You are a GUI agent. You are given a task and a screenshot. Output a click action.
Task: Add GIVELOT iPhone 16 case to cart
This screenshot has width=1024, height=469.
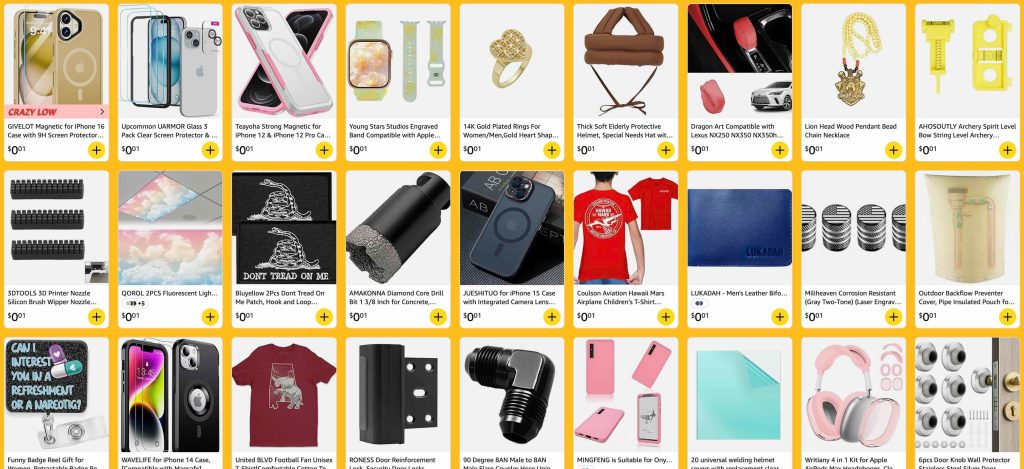[x=96, y=150]
